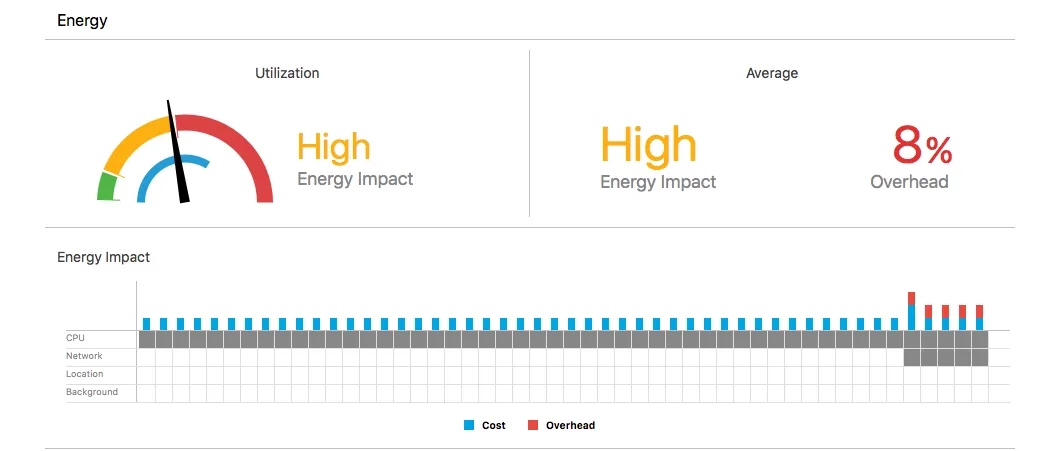Click the red Overhead legend swatch
1056x451 pixels.
pos(532,426)
